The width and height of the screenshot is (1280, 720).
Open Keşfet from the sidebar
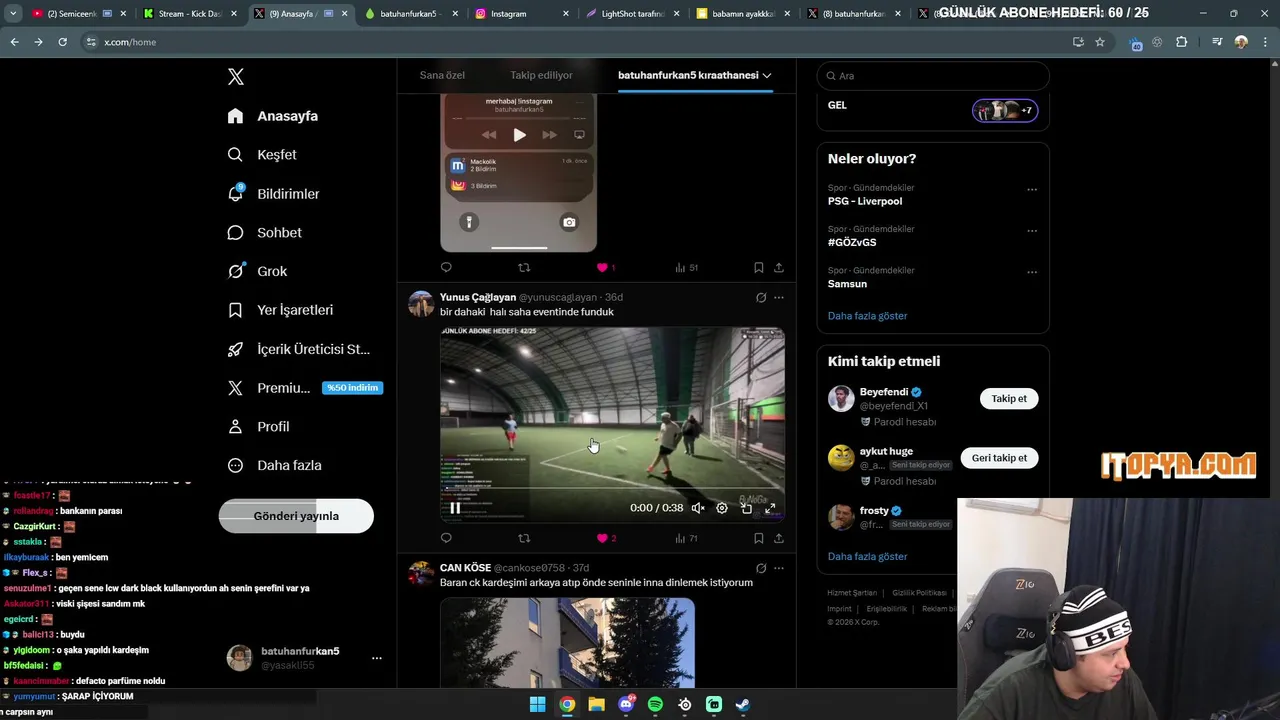(x=263, y=155)
